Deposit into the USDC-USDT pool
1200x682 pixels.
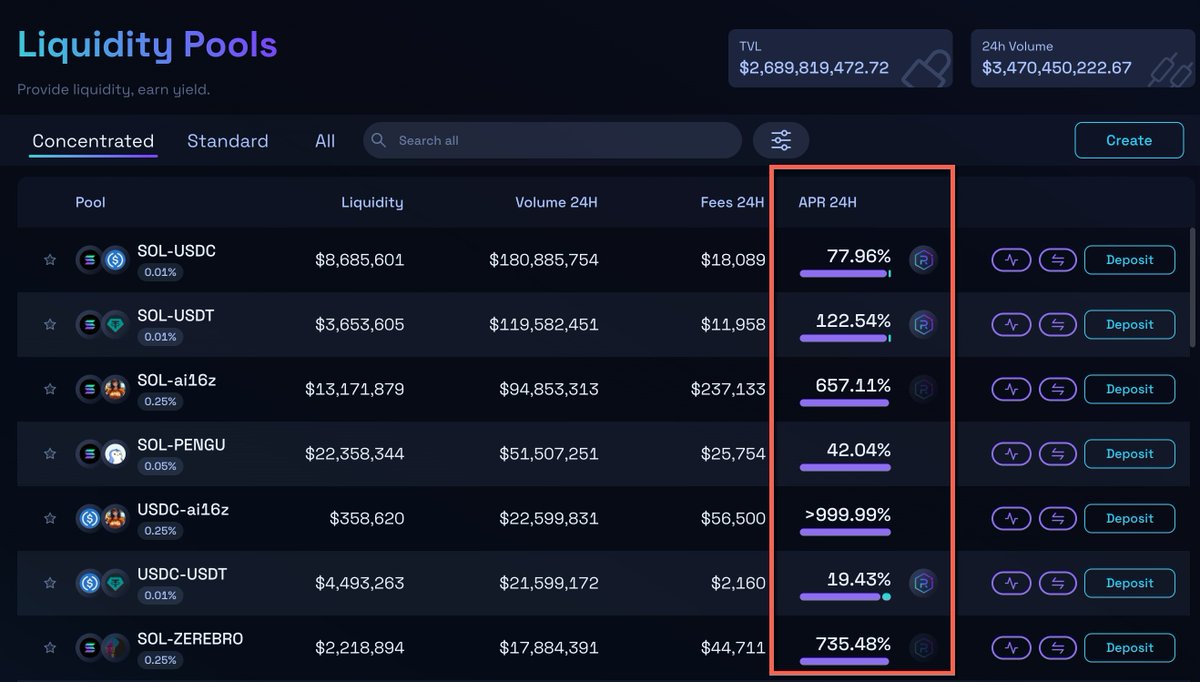1130,583
